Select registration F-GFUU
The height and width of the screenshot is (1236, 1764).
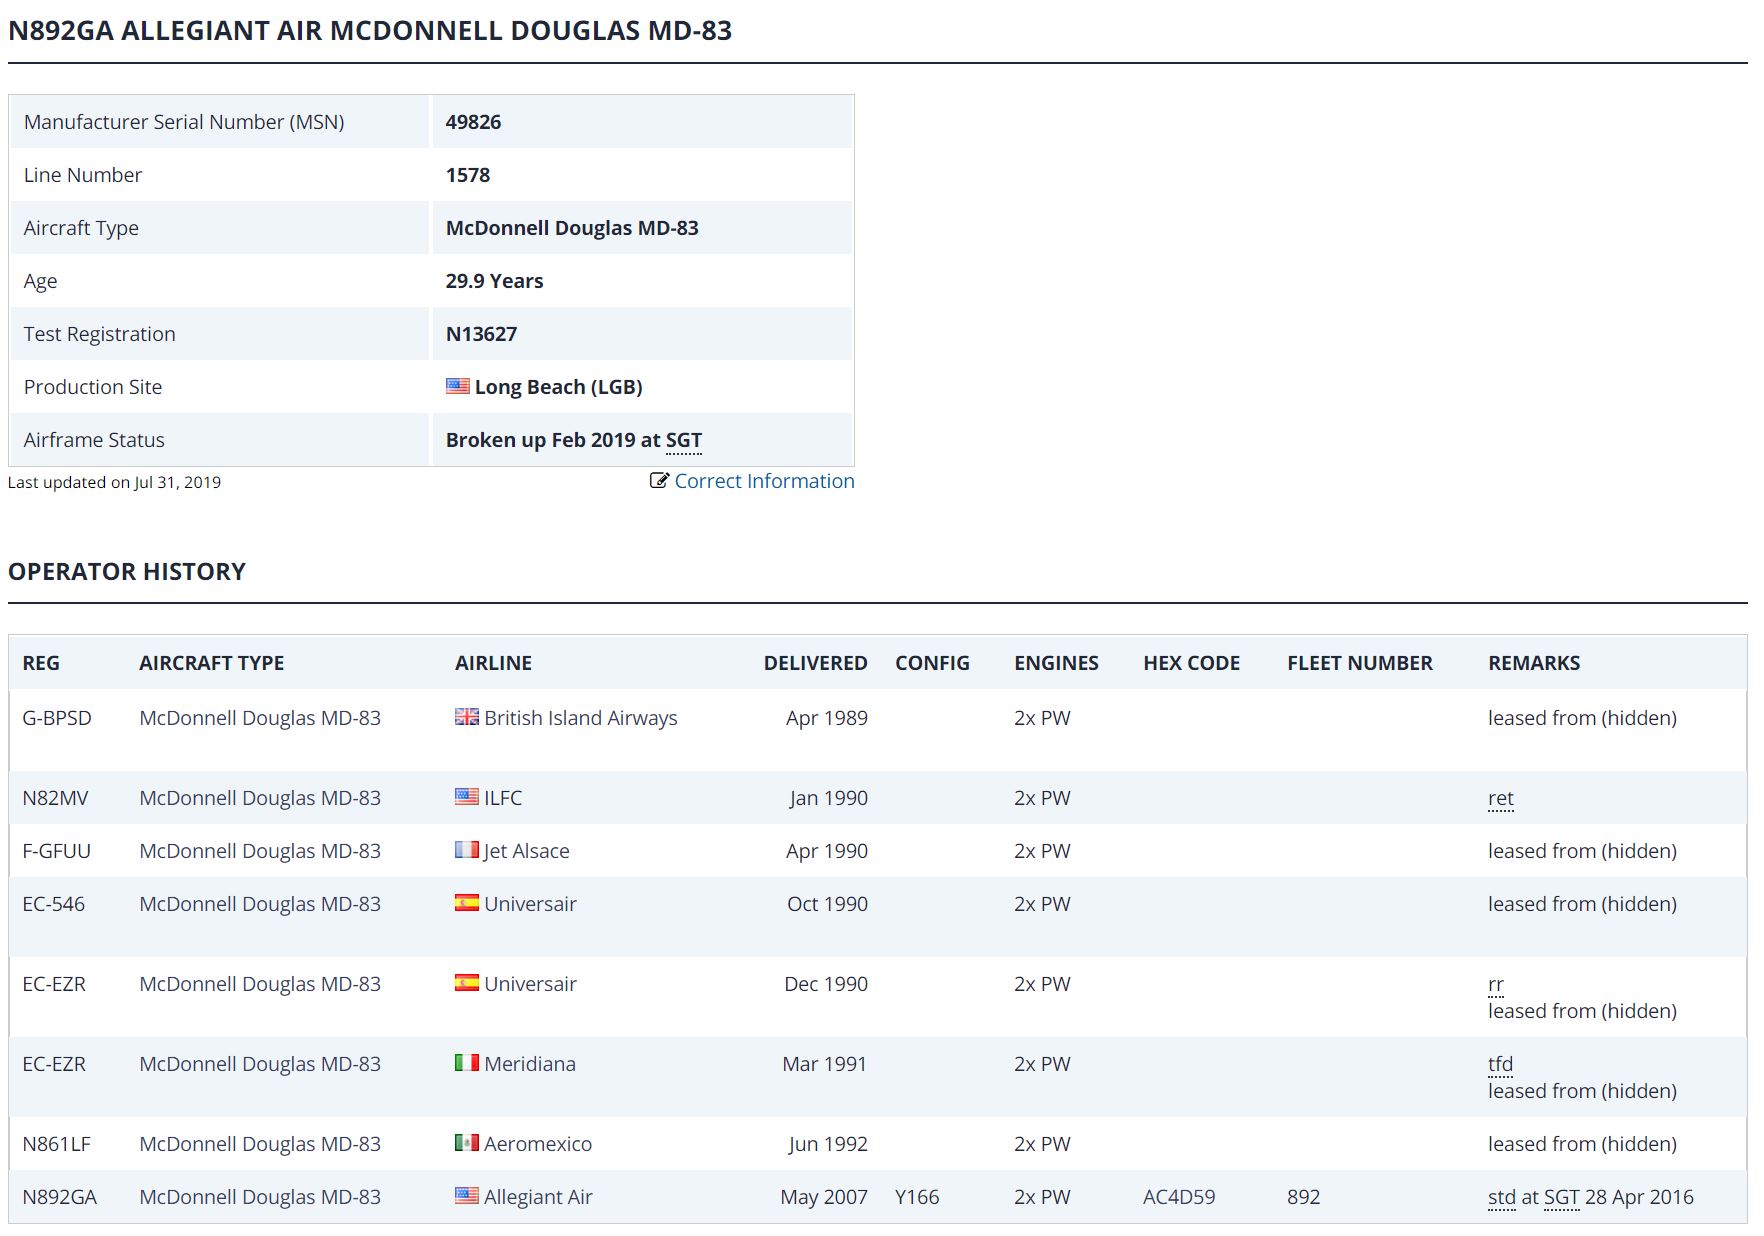[x=56, y=851]
